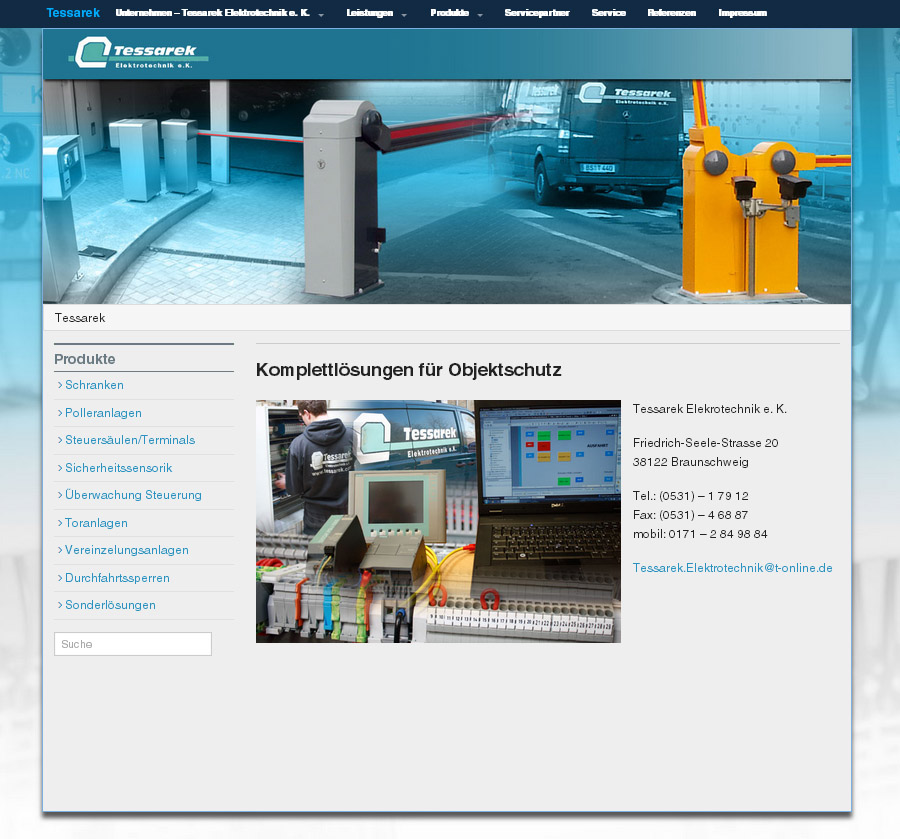This screenshot has width=900, height=839.
Task: Click the control cabinet and laptop photo
Action: click(x=438, y=521)
